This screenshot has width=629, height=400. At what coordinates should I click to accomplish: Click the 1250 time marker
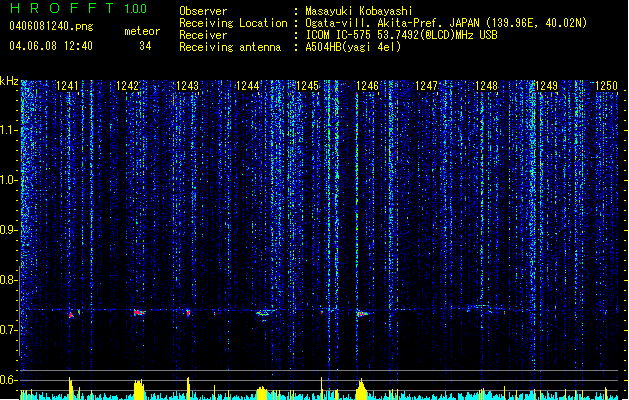(x=606, y=86)
